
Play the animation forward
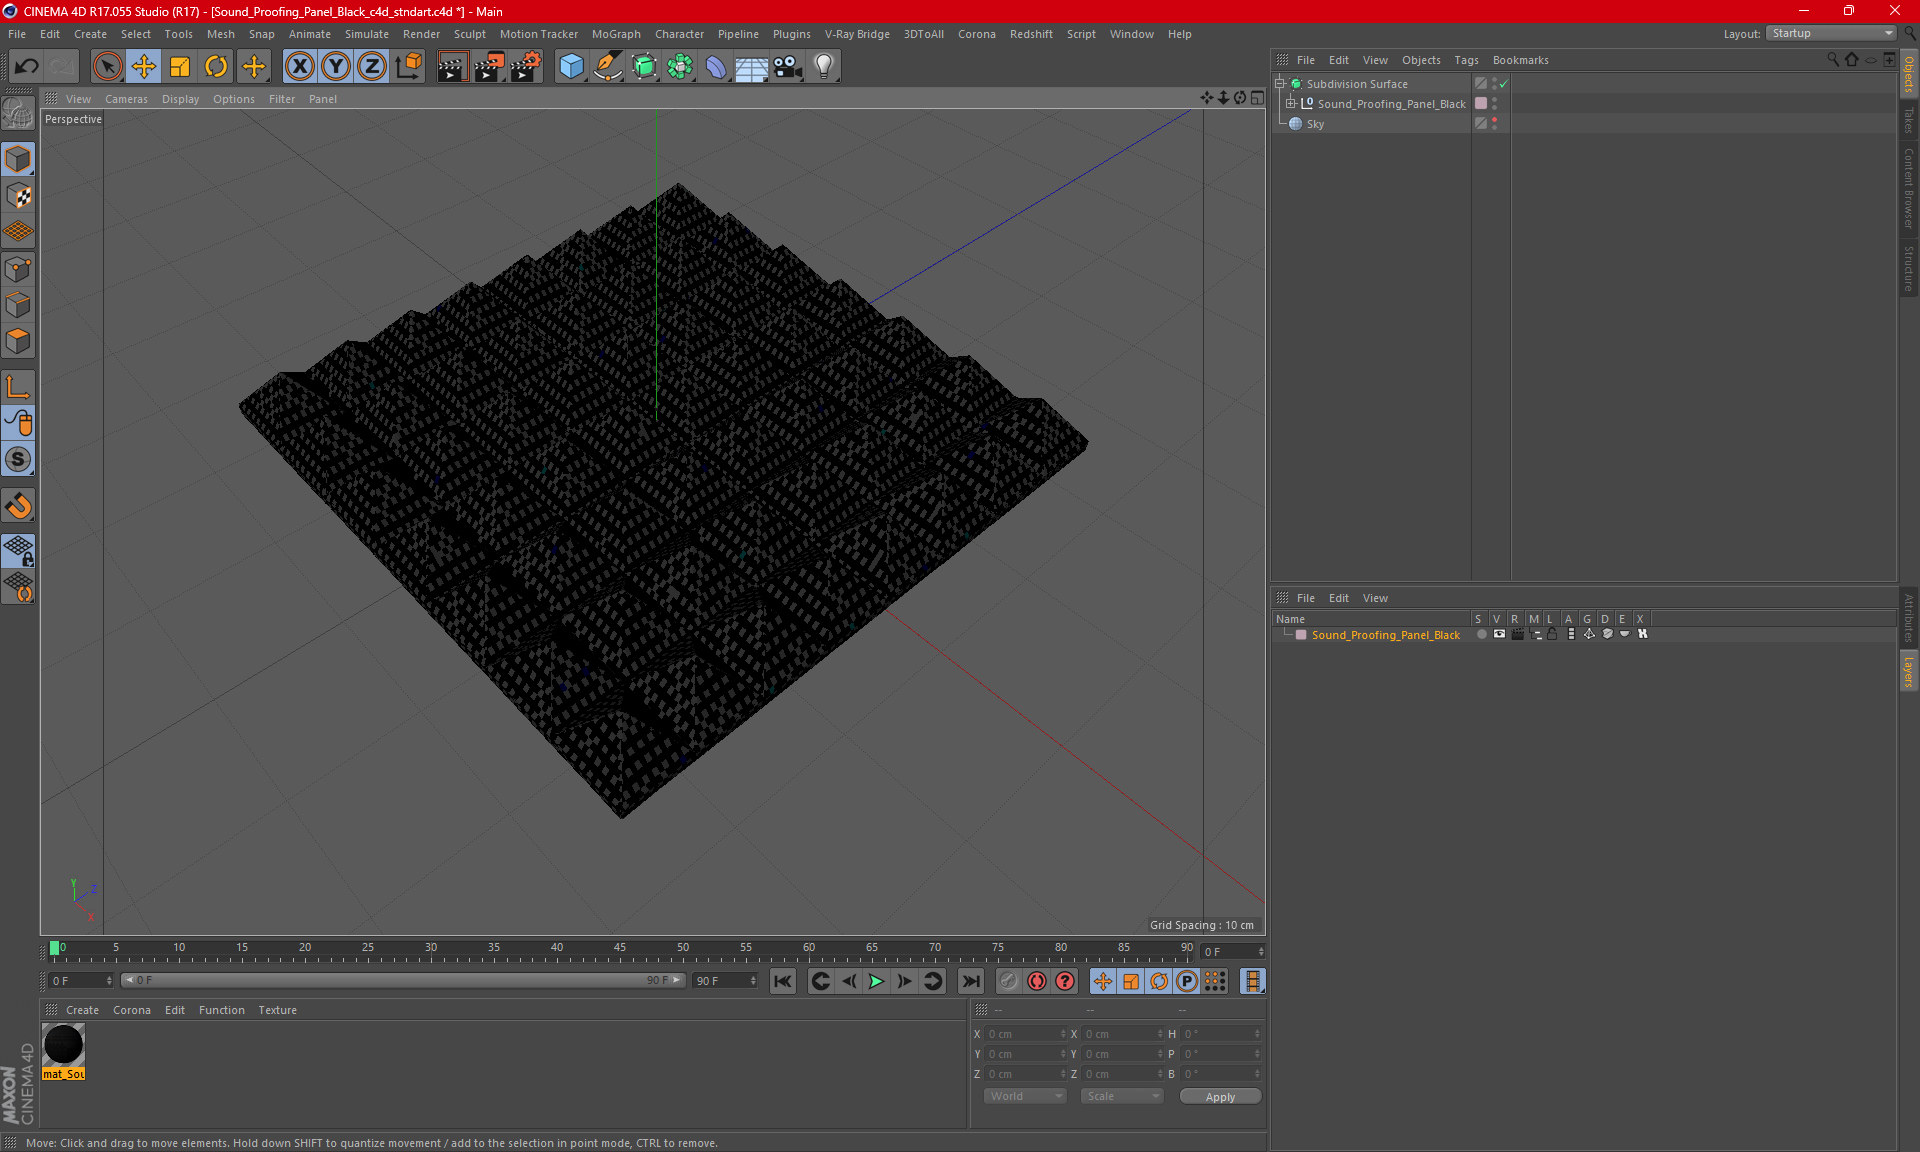(x=876, y=981)
